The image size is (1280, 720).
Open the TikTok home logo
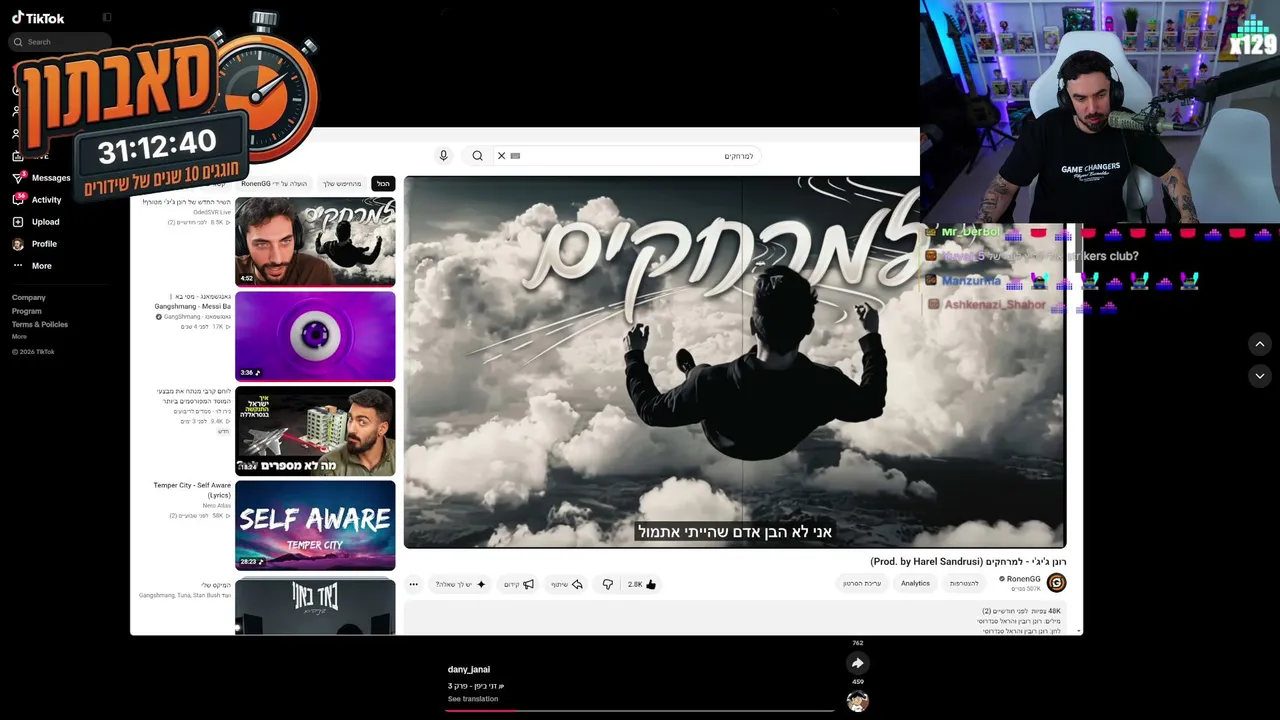(x=38, y=18)
